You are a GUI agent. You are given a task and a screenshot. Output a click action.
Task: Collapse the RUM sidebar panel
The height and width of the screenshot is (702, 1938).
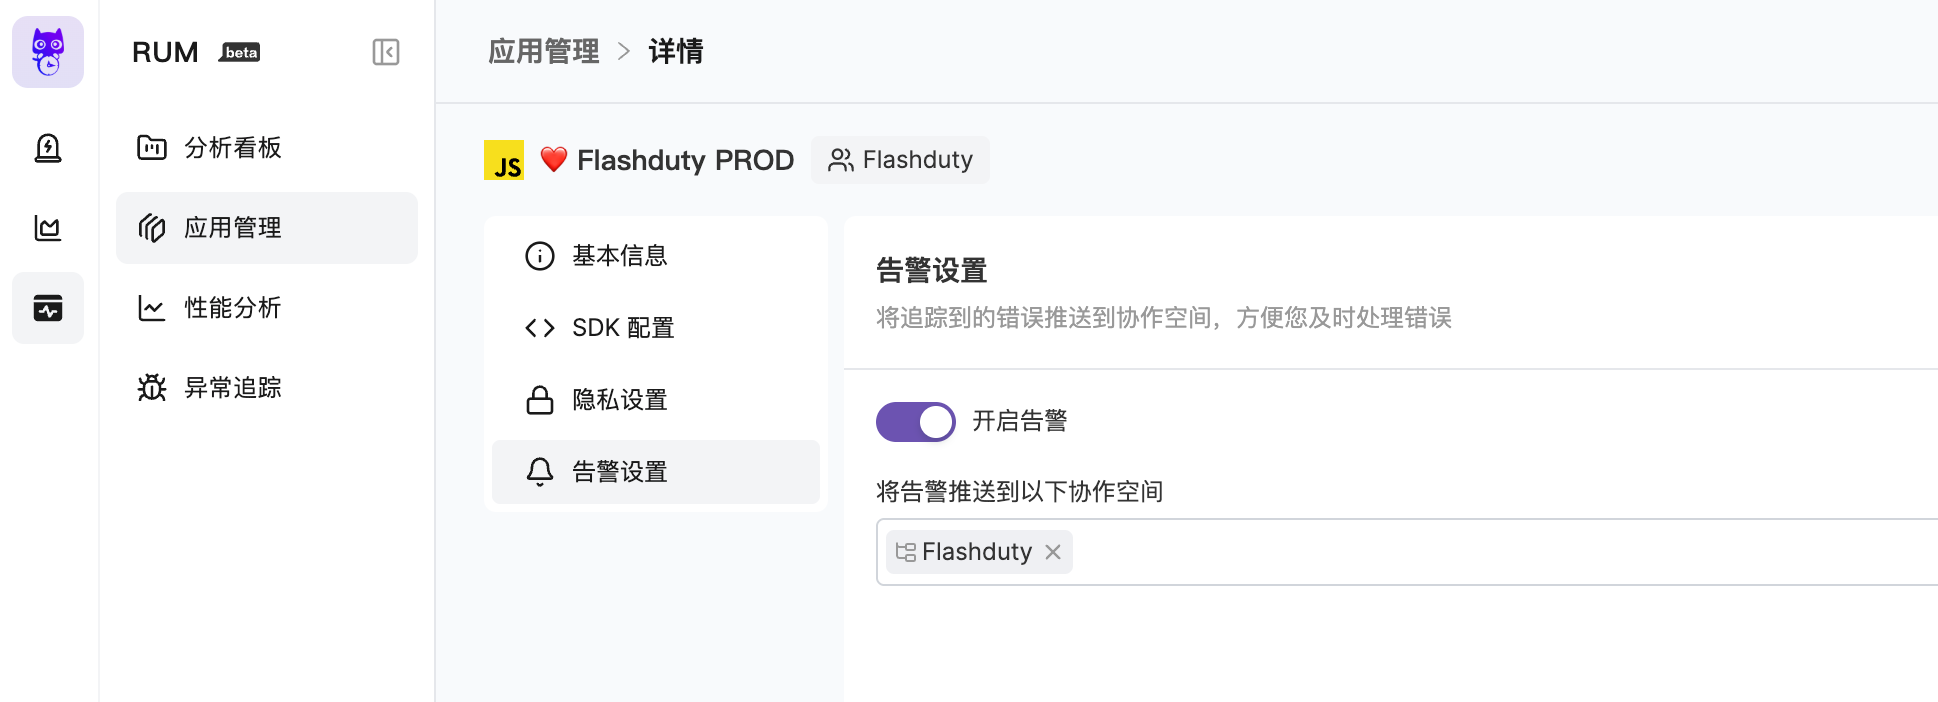(x=386, y=52)
